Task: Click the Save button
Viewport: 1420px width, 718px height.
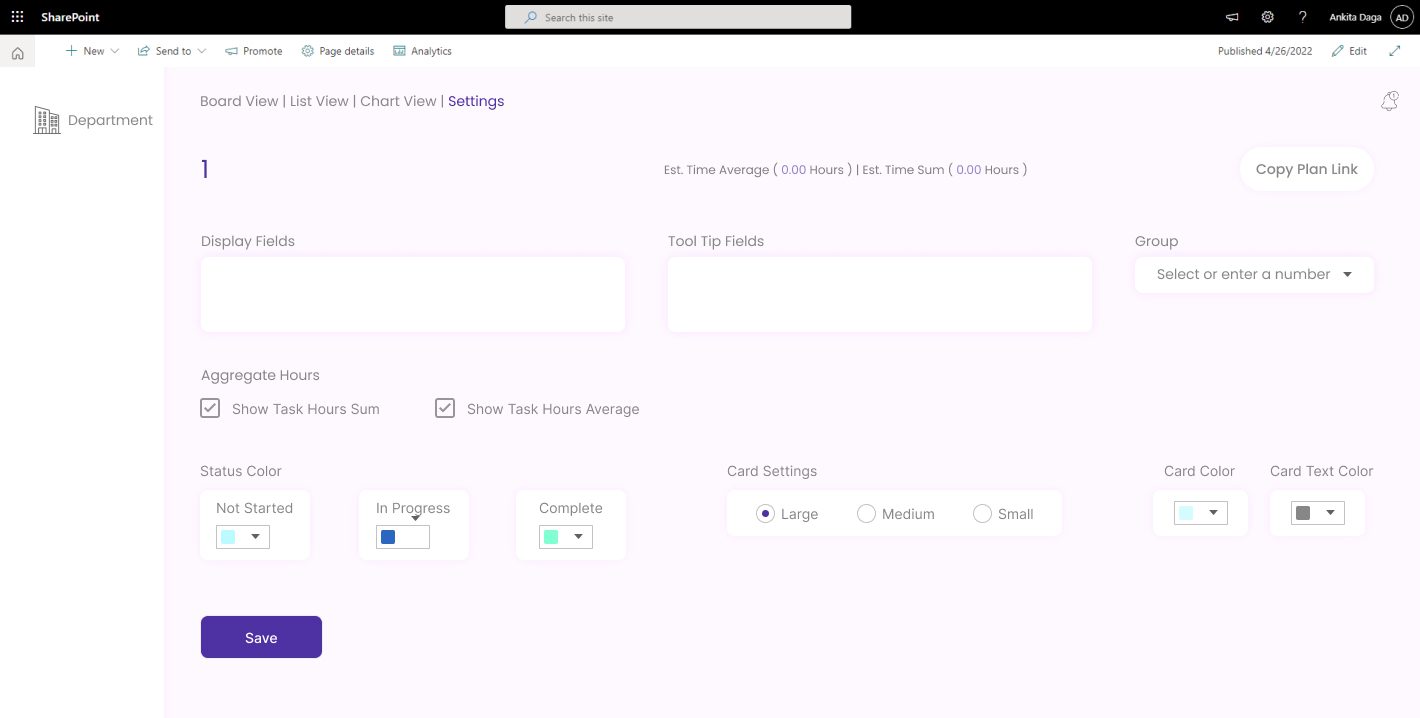Action: (x=261, y=637)
